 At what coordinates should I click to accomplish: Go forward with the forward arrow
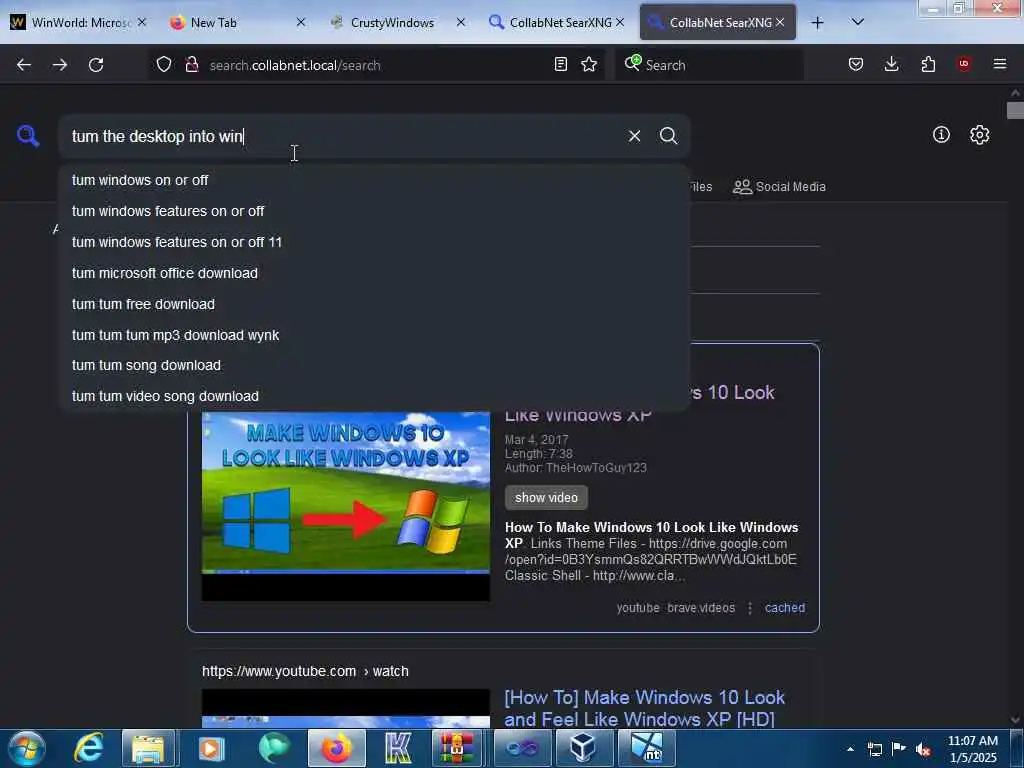pyautogui.click(x=60, y=65)
